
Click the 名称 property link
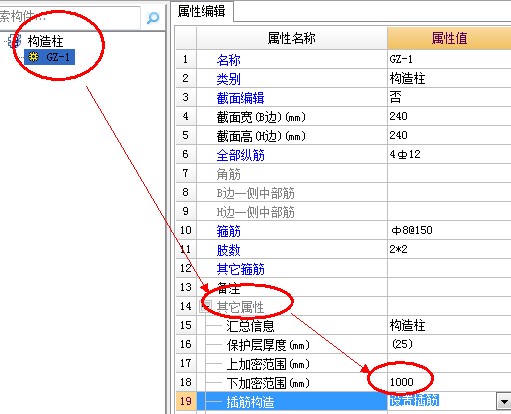pos(228,60)
